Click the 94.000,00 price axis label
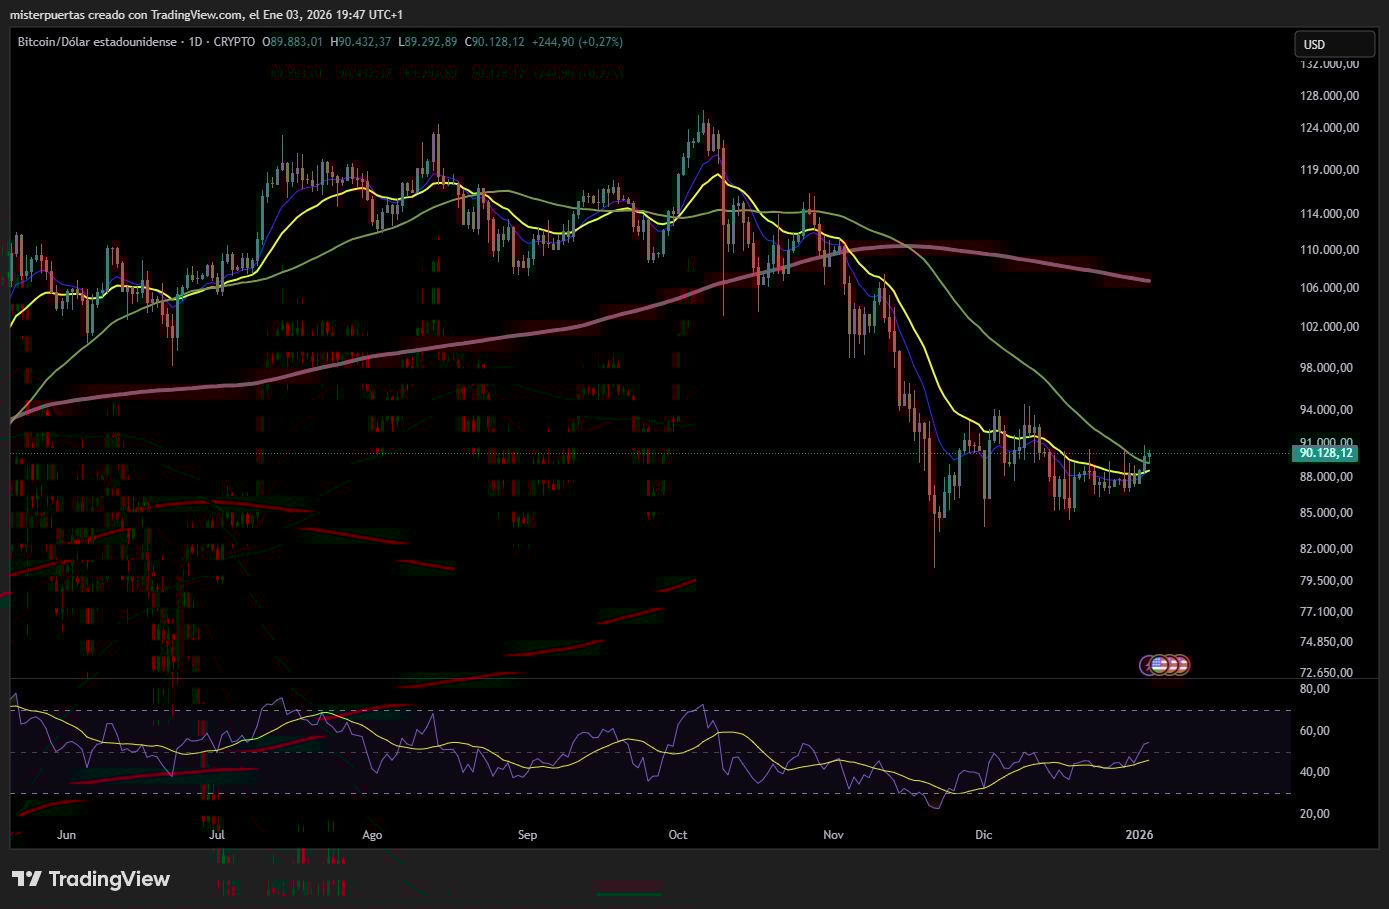This screenshot has height=909, width=1389. pos(1326,410)
